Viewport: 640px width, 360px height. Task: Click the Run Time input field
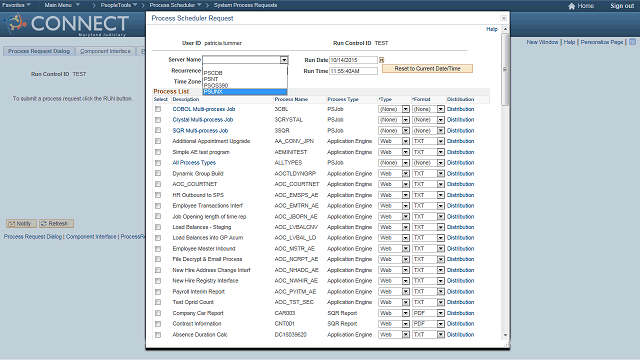point(353,71)
